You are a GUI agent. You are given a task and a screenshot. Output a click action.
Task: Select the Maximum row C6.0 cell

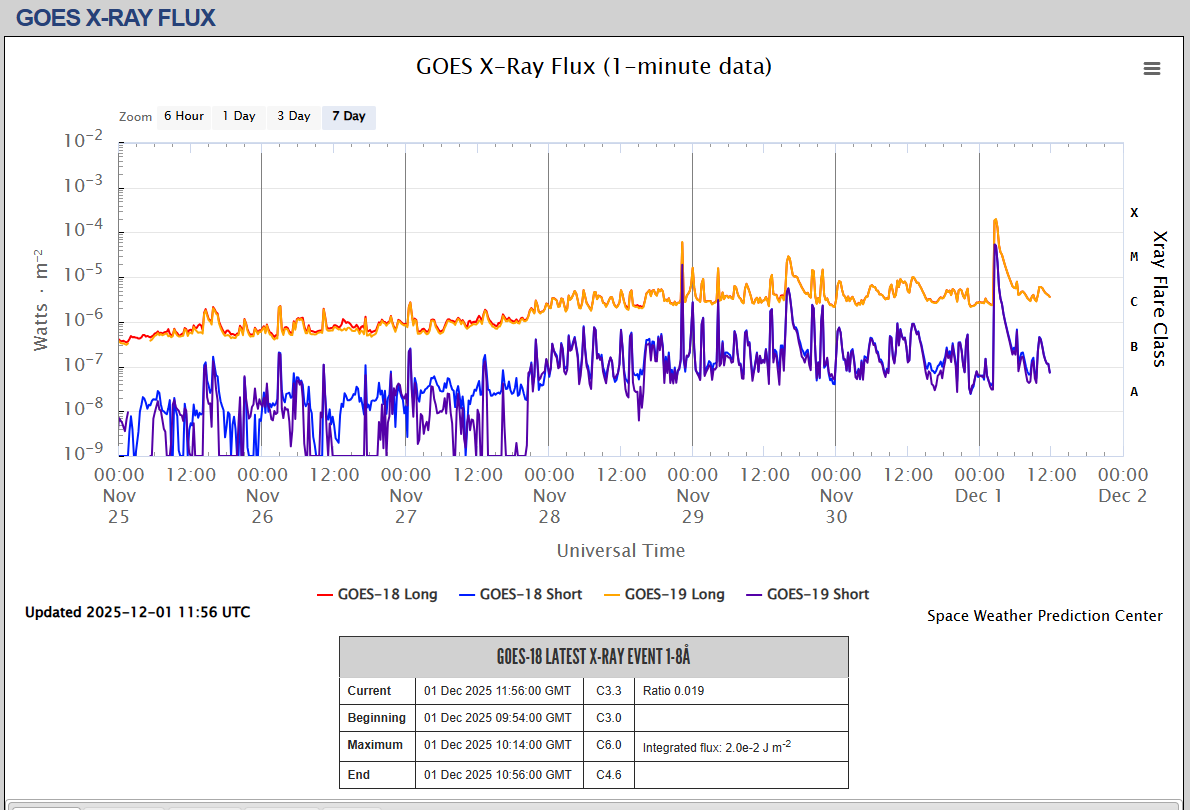point(609,745)
